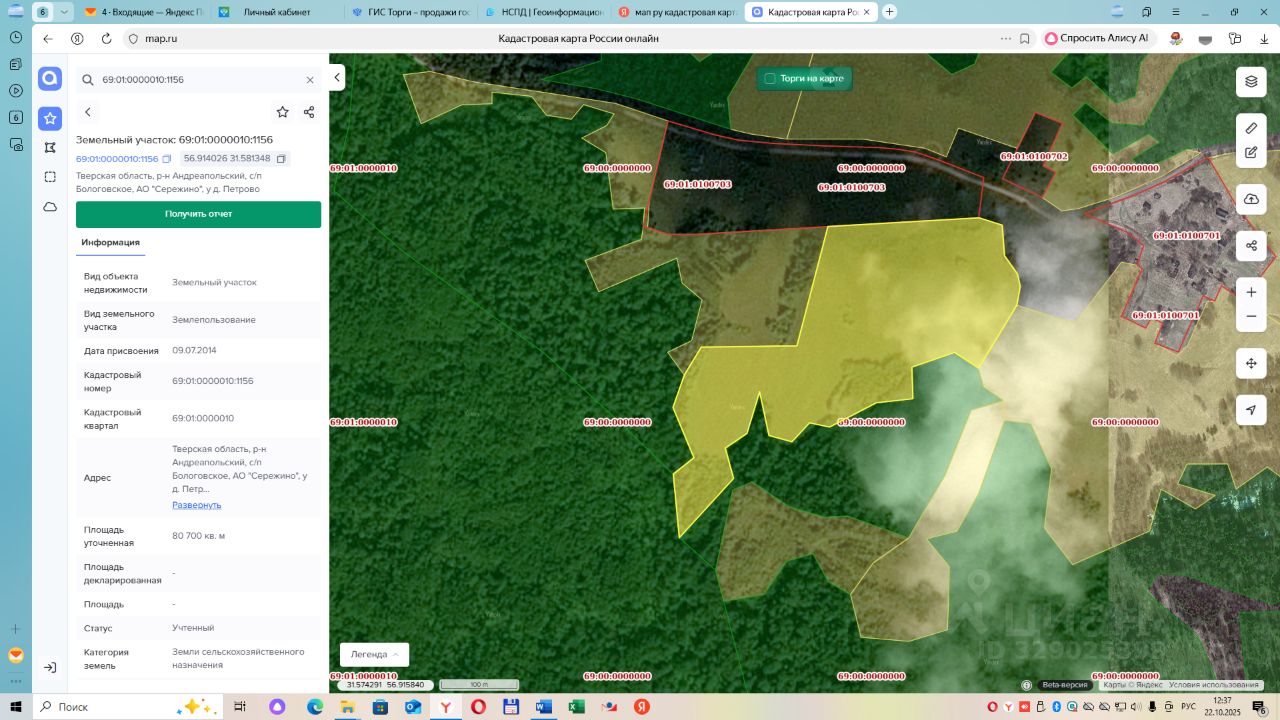Click the browser back arrow
Viewport: 1280px width, 720px height.
click(x=48, y=39)
